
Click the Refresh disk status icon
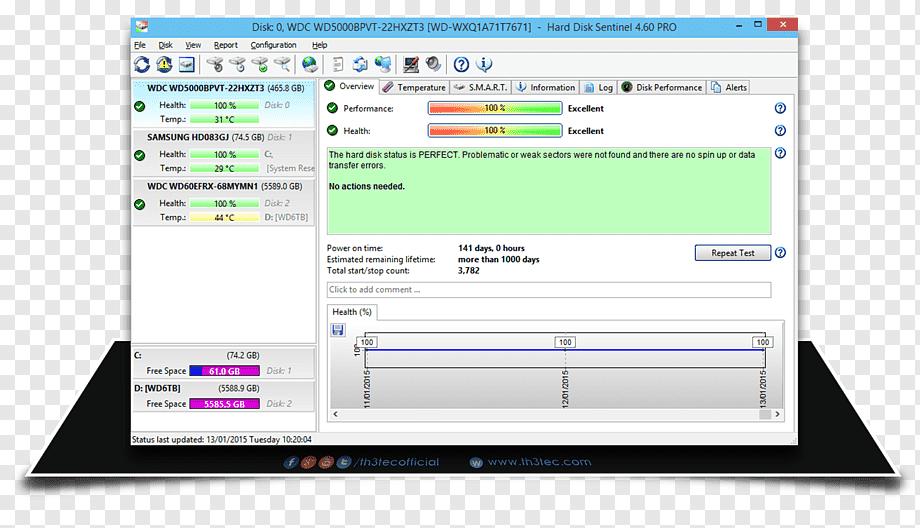(x=142, y=65)
